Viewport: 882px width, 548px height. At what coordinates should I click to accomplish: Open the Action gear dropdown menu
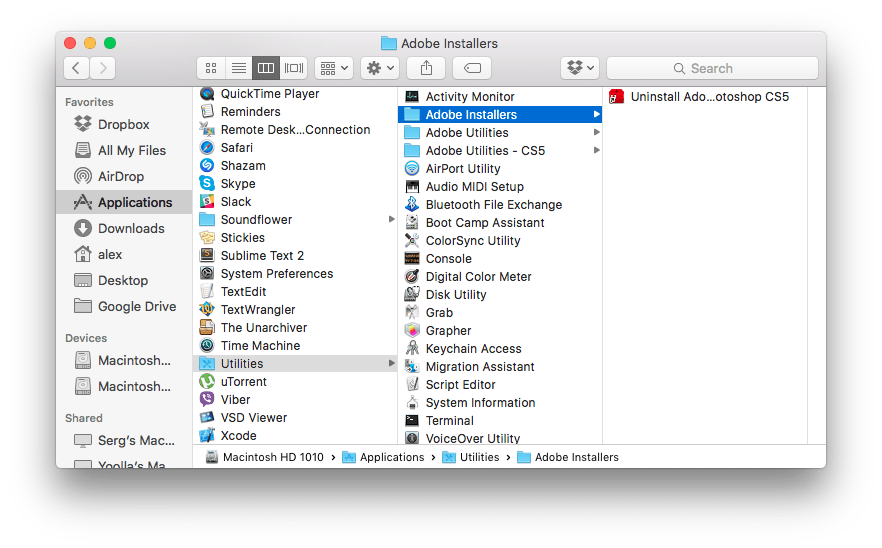[x=380, y=68]
